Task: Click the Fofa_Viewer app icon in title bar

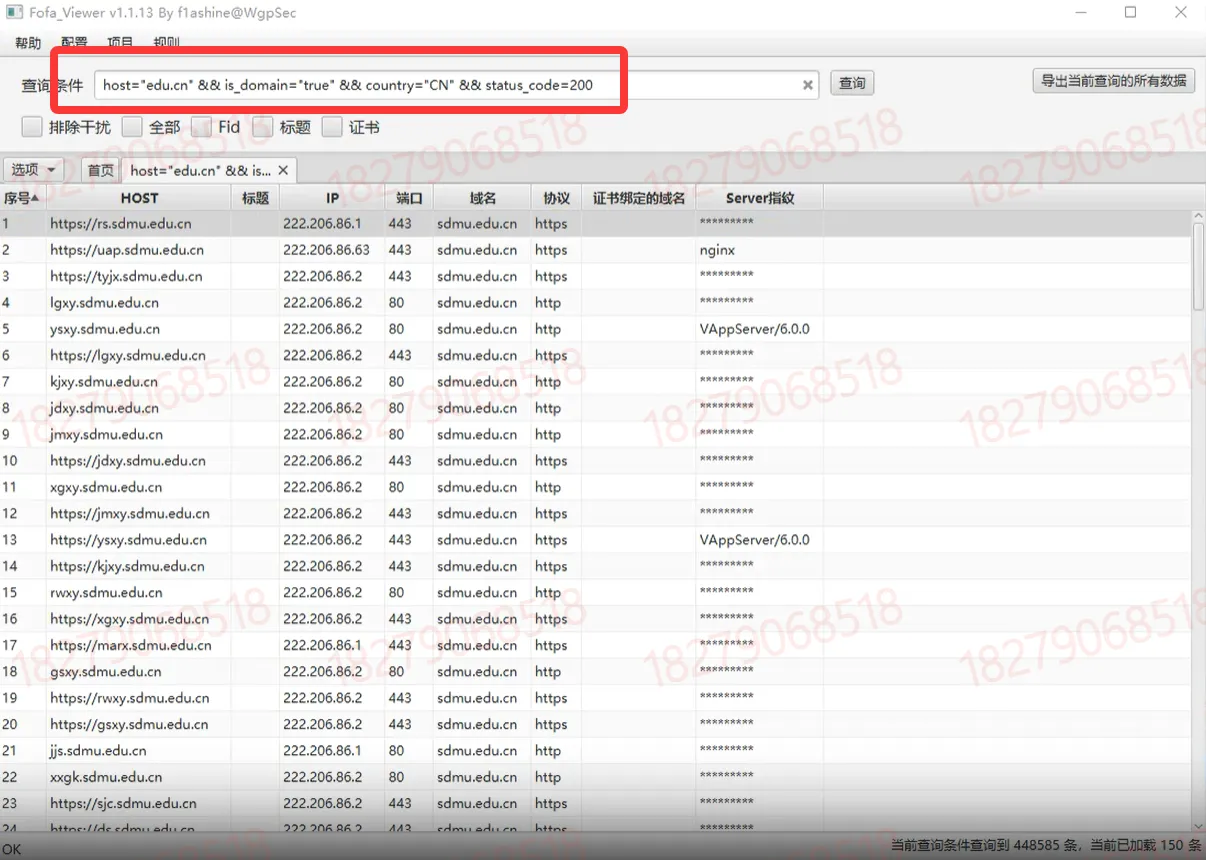Action: point(15,13)
